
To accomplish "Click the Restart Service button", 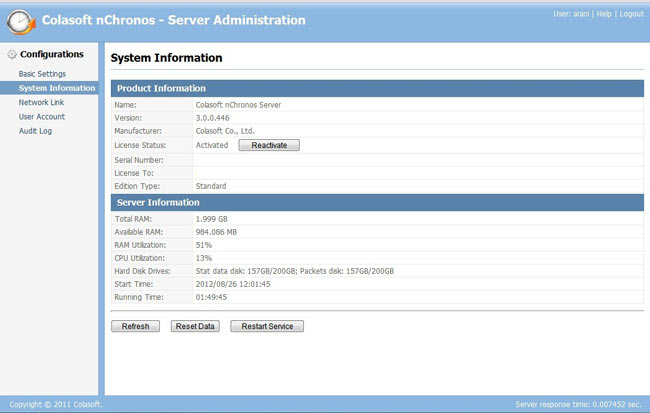I will tap(267, 326).
